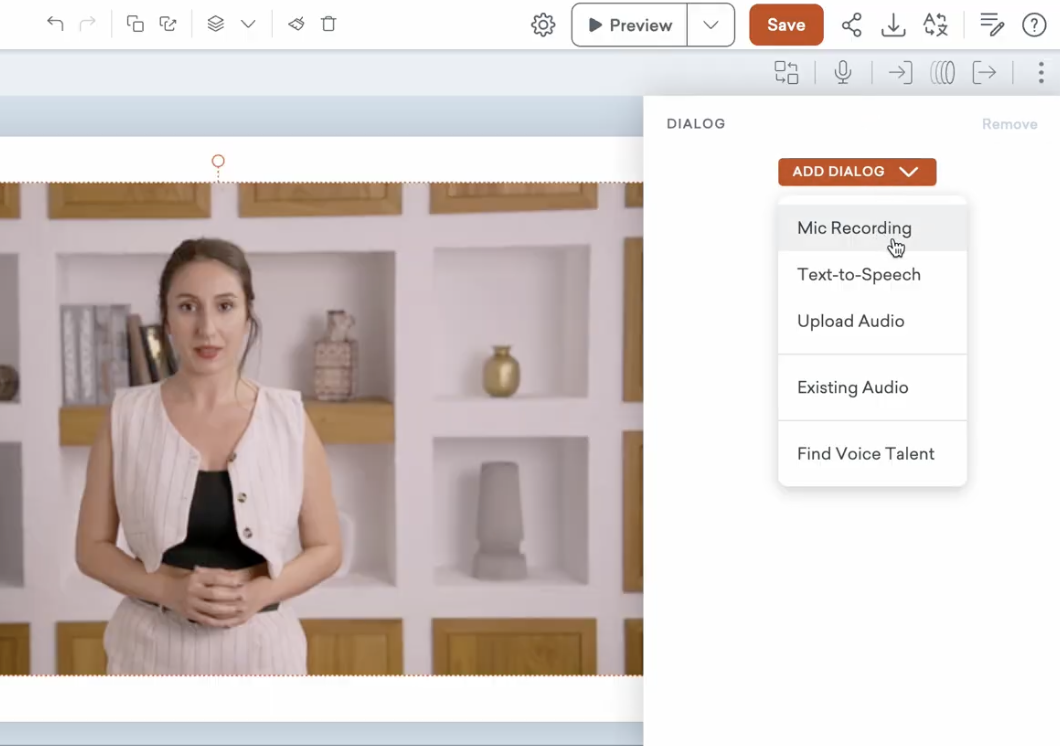Click the microphone dialog icon
The height and width of the screenshot is (746, 1060).
pos(843,73)
